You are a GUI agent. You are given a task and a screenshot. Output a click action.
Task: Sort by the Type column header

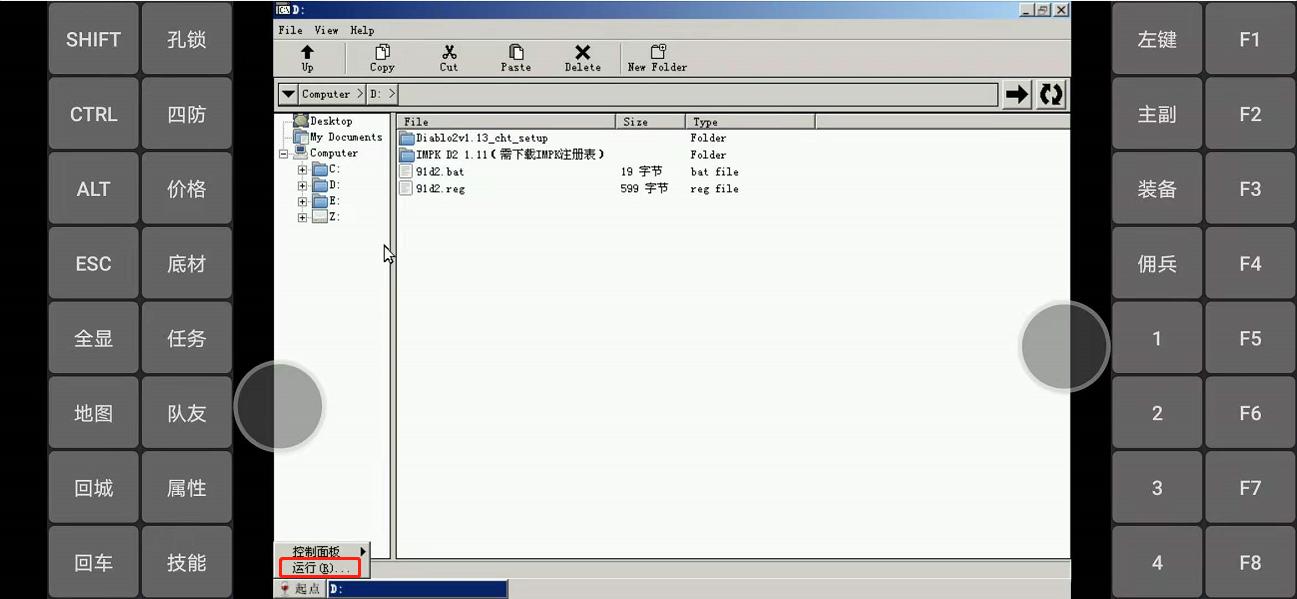[750, 121]
